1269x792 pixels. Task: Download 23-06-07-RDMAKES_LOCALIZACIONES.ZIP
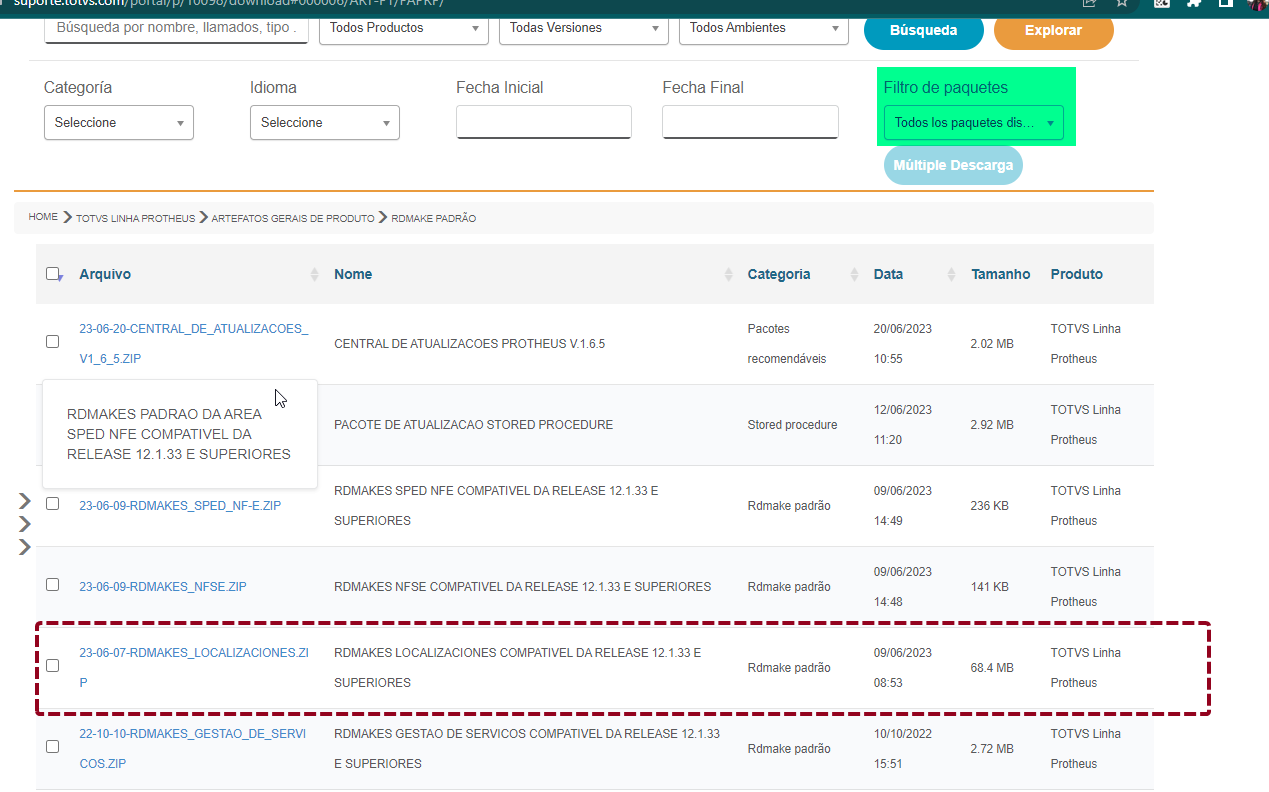194,667
